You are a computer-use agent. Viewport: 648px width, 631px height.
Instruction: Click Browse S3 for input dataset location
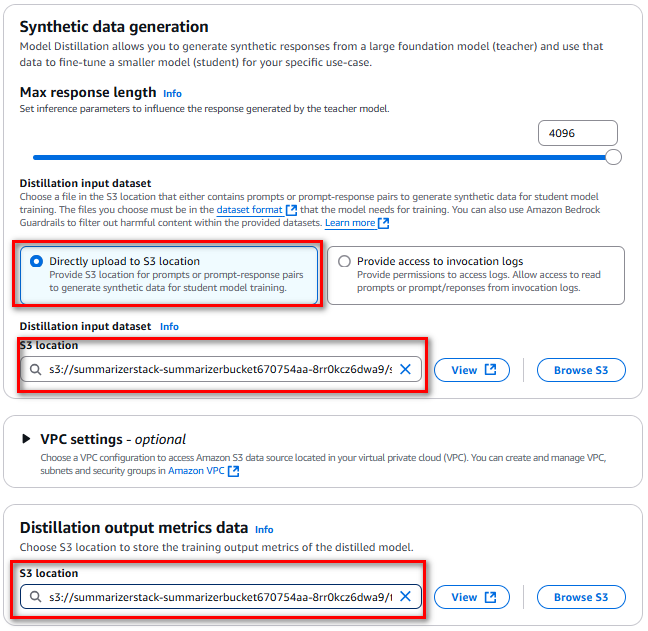pos(581,370)
